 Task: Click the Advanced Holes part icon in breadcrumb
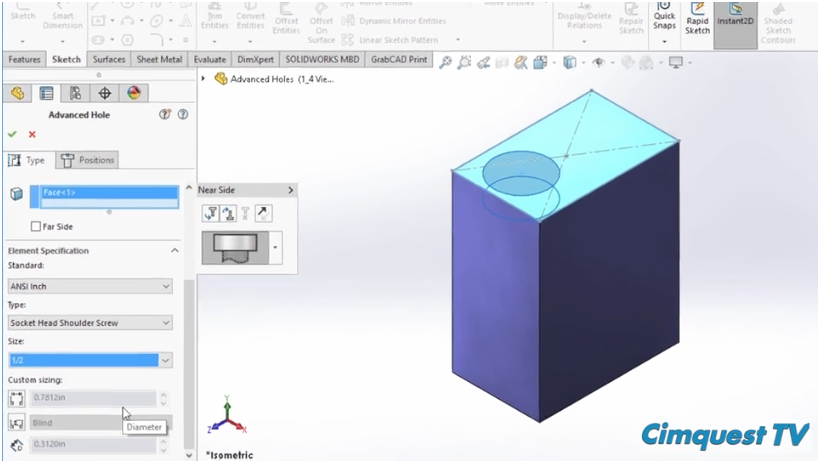pyautogui.click(x=221, y=79)
